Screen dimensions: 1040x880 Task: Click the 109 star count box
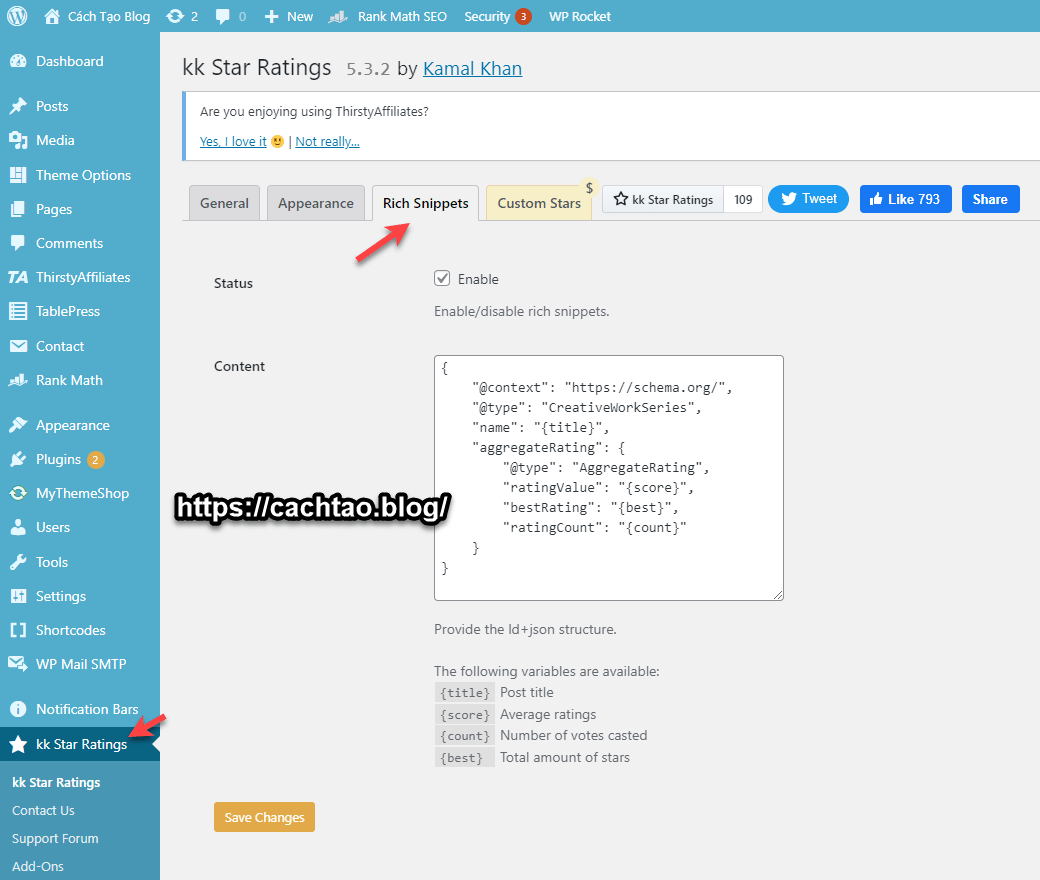743,199
